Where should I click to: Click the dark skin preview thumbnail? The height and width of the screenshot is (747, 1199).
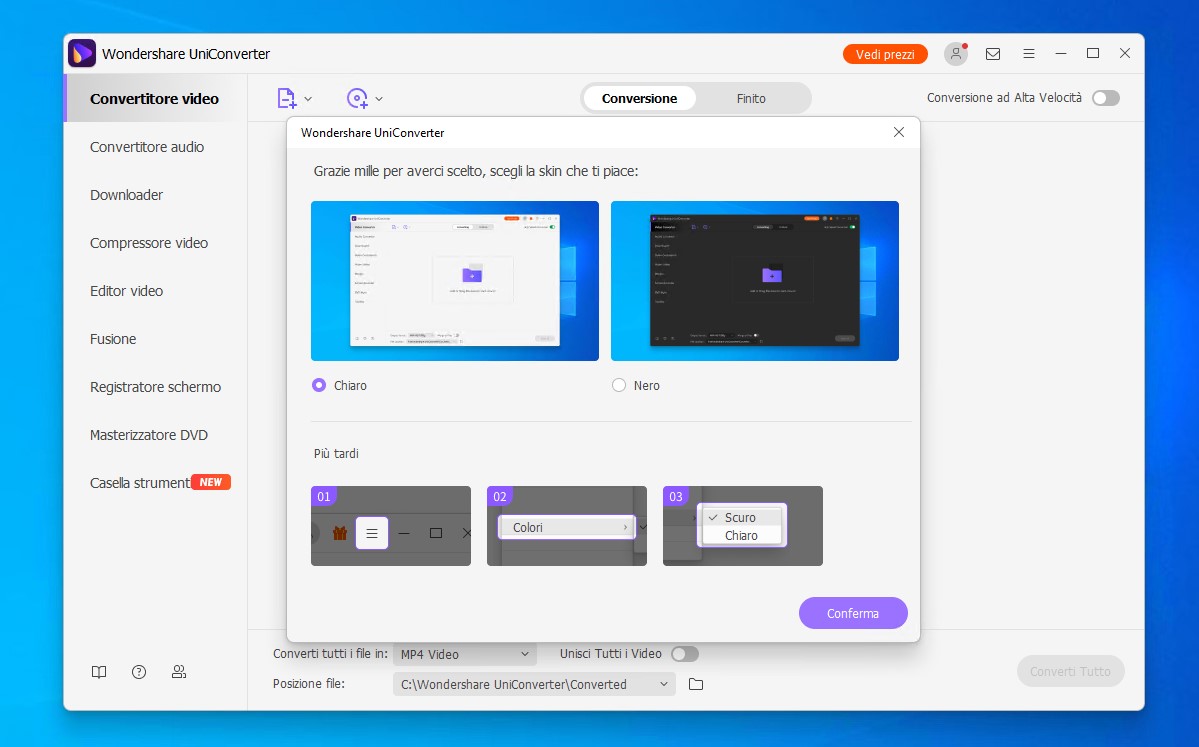click(x=755, y=281)
